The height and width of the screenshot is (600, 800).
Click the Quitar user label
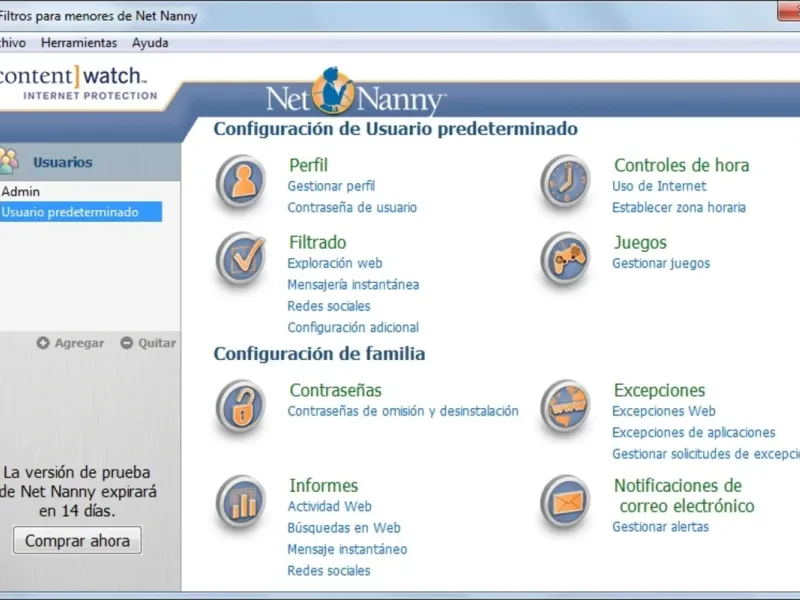[x=157, y=343]
